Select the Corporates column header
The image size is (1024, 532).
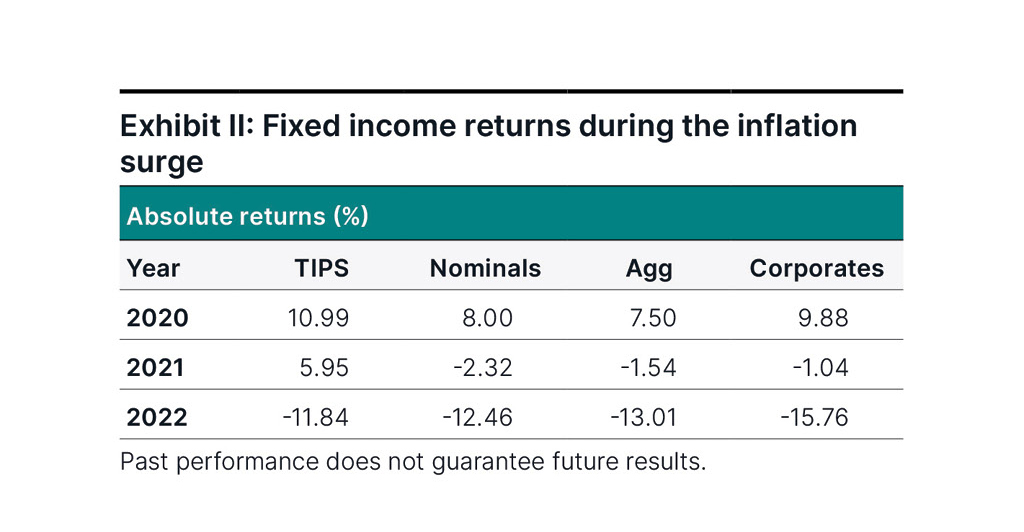pyautogui.click(x=816, y=268)
